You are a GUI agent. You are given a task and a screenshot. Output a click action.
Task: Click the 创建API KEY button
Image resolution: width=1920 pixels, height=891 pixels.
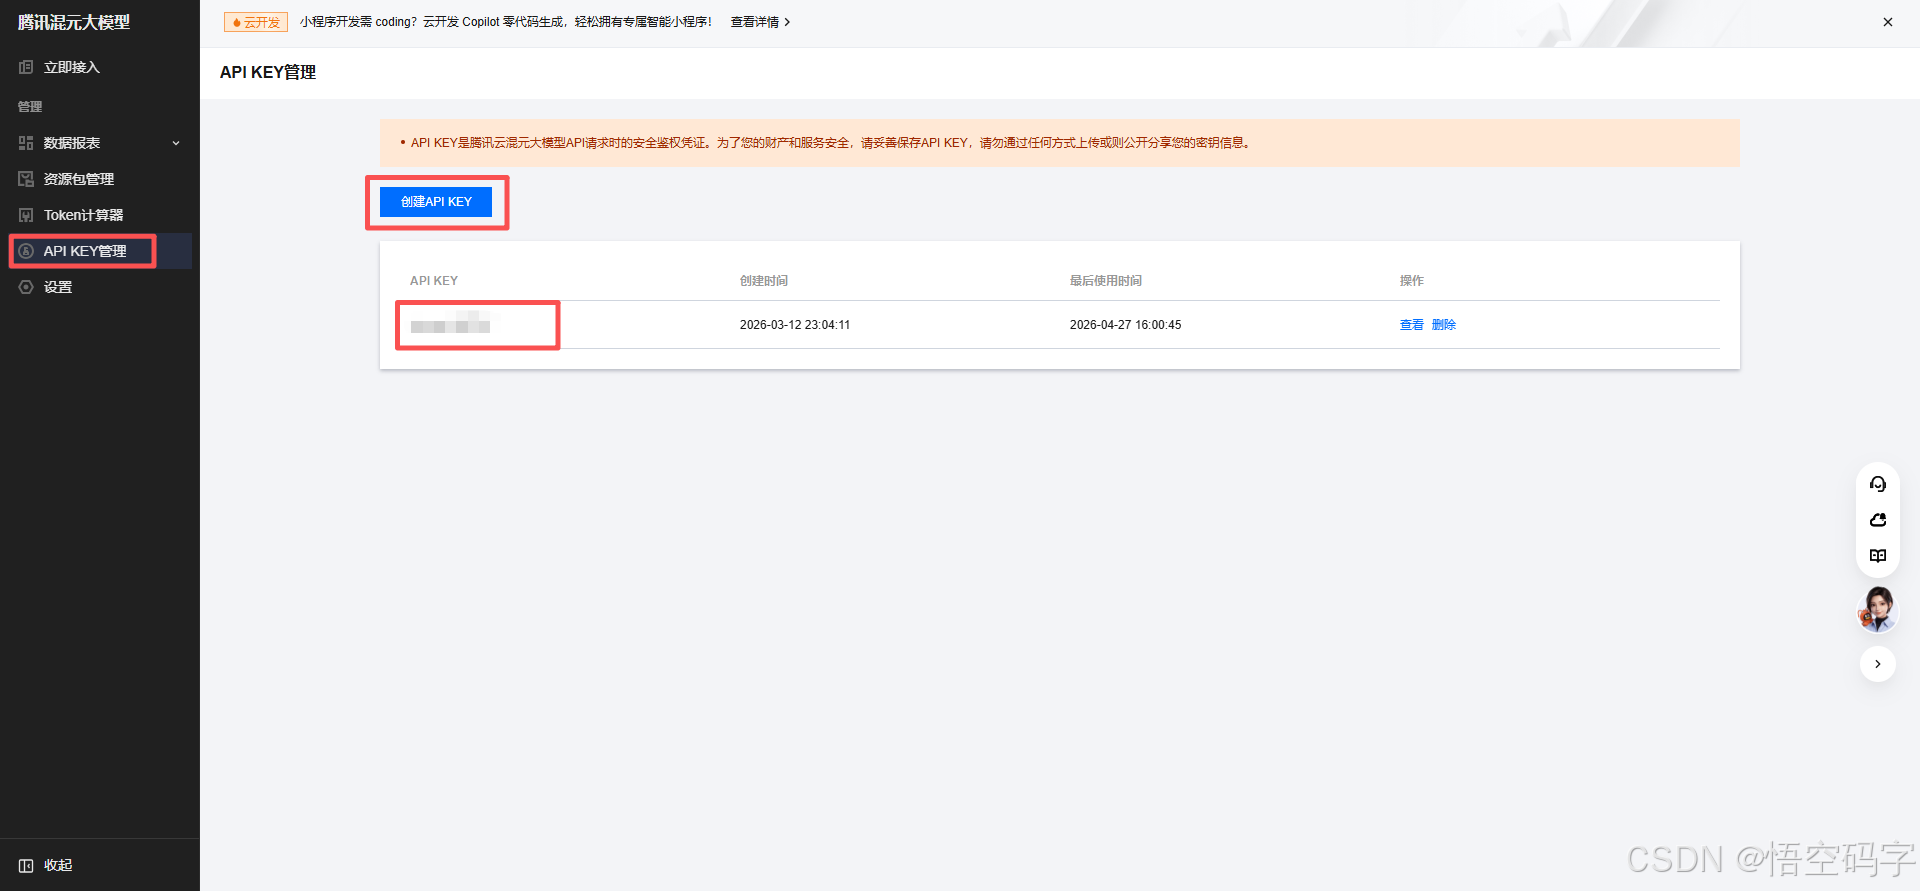(436, 202)
